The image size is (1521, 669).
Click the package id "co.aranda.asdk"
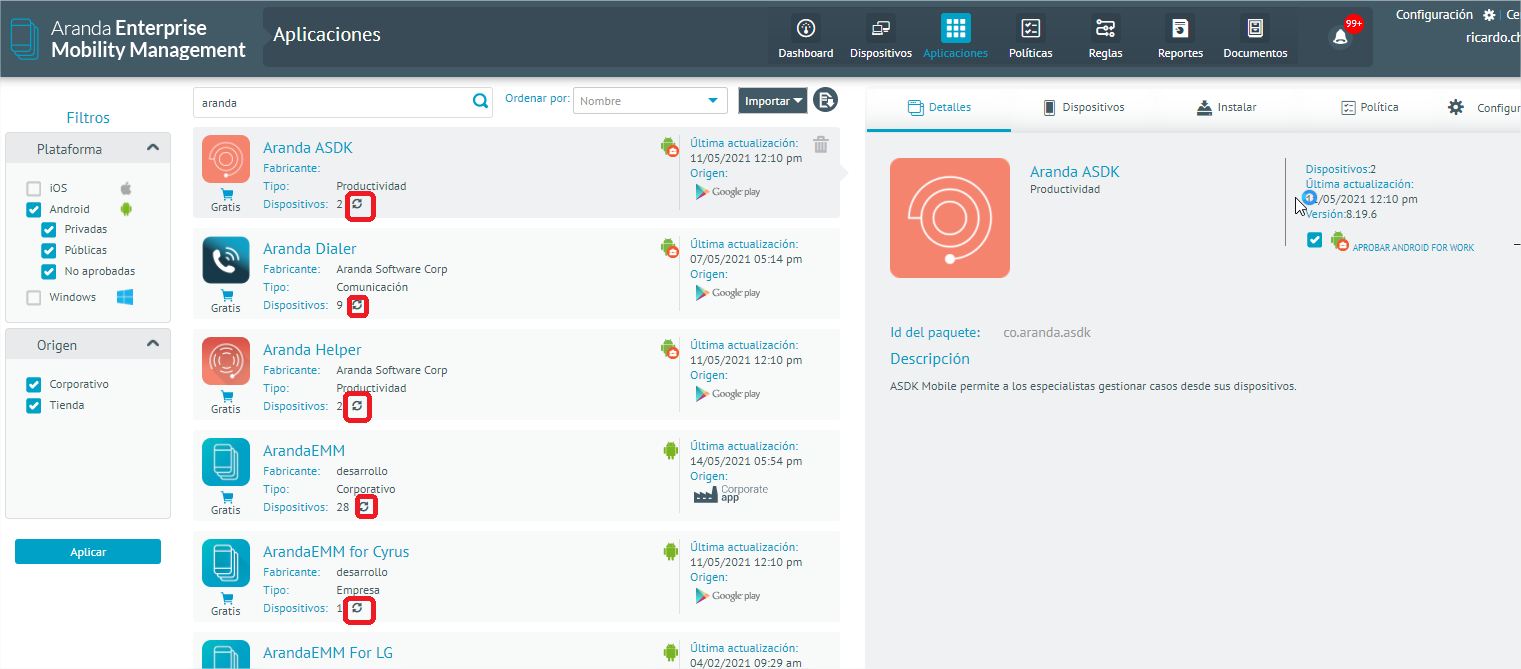click(1047, 332)
